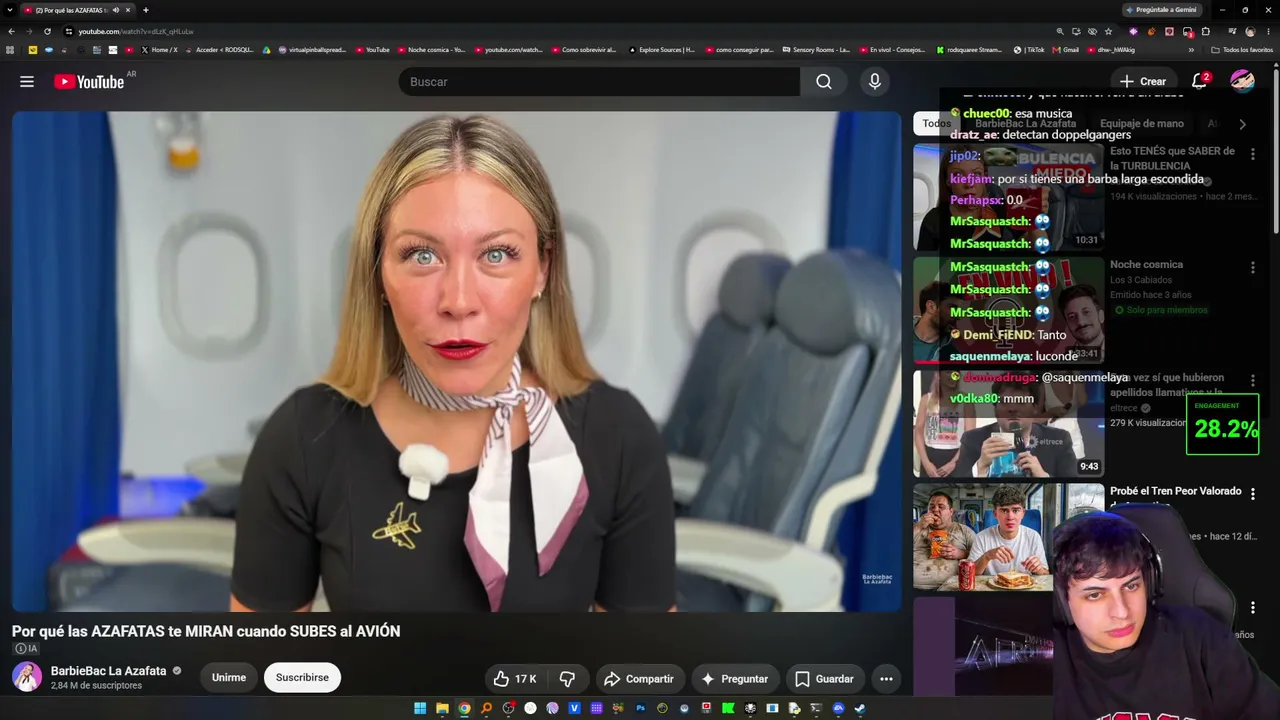The image size is (1280, 720).
Task: Open options for the Noche cosmica video
Action: tap(1252, 268)
